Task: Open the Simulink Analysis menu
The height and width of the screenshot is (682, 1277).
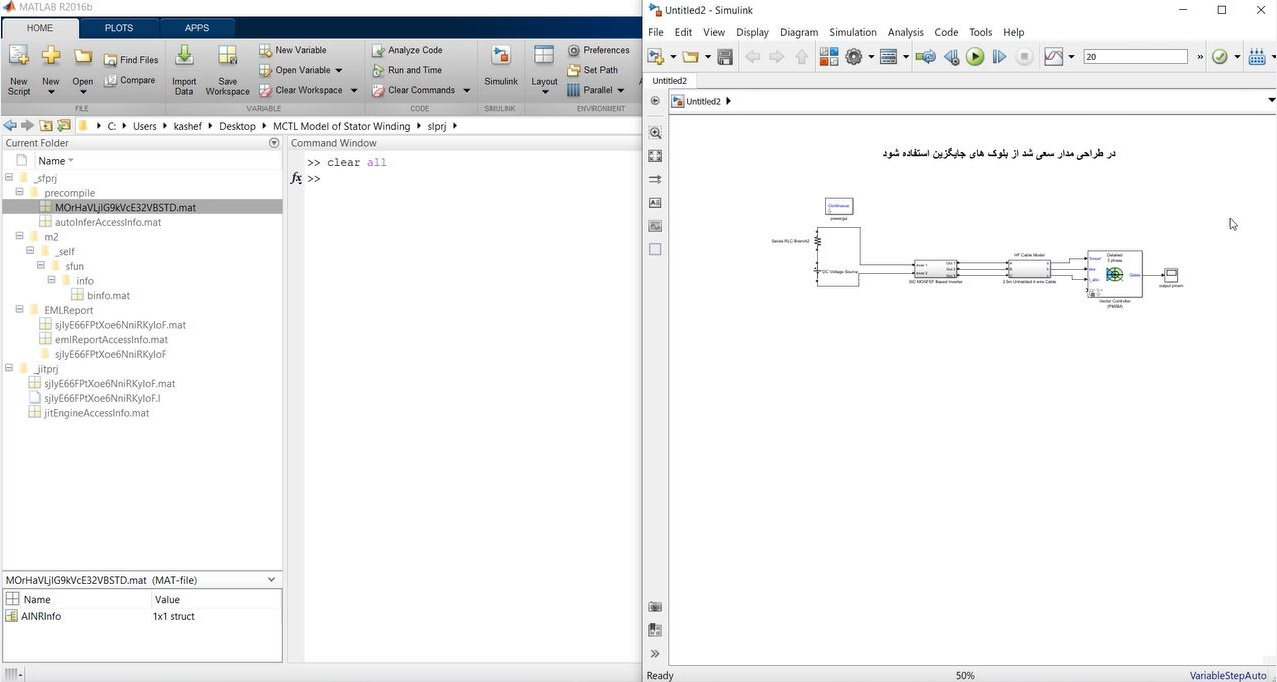Action: (x=905, y=32)
